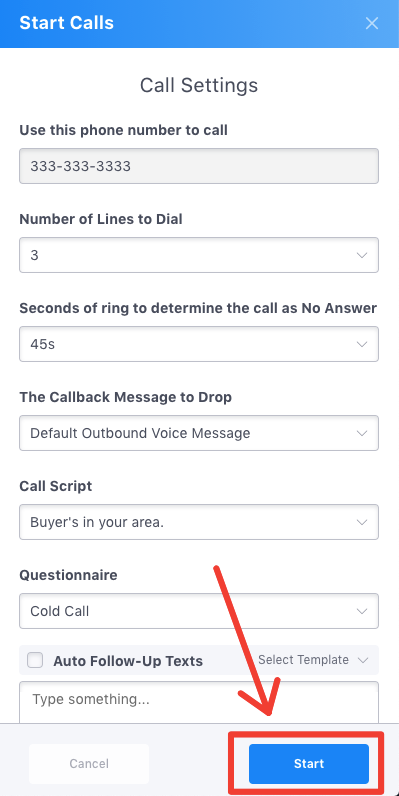Expand the No Answer ring seconds dropdown

[199, 344]
